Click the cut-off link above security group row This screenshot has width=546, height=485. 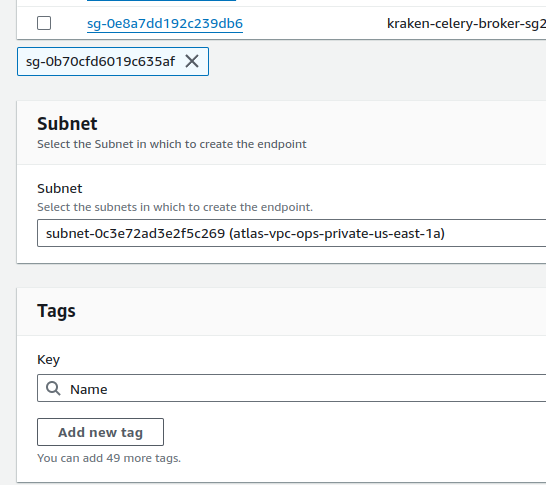161,0
